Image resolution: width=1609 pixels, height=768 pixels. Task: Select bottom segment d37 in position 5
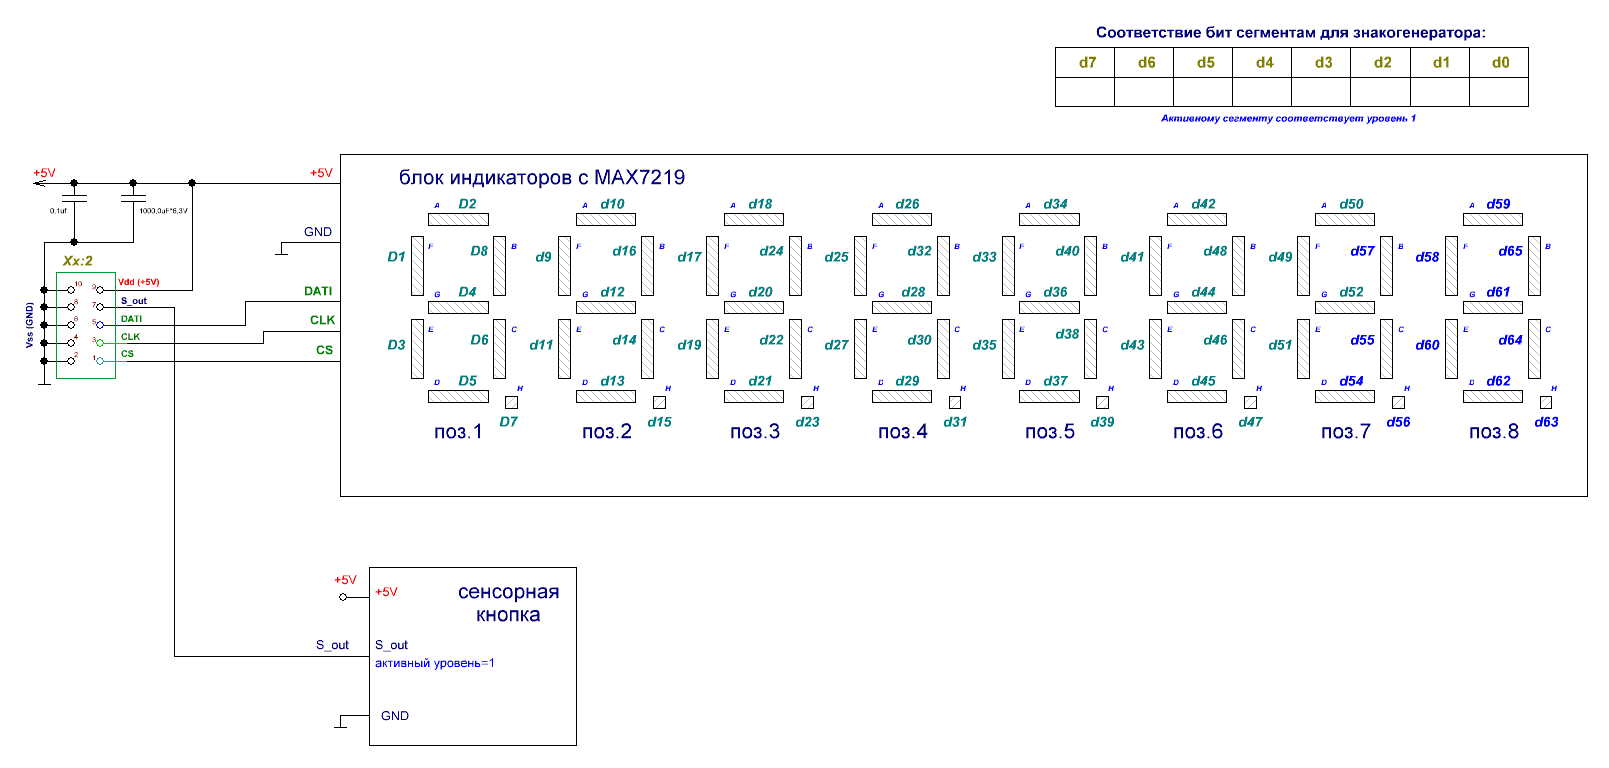pyautogui.click(x=1049, y=396)
